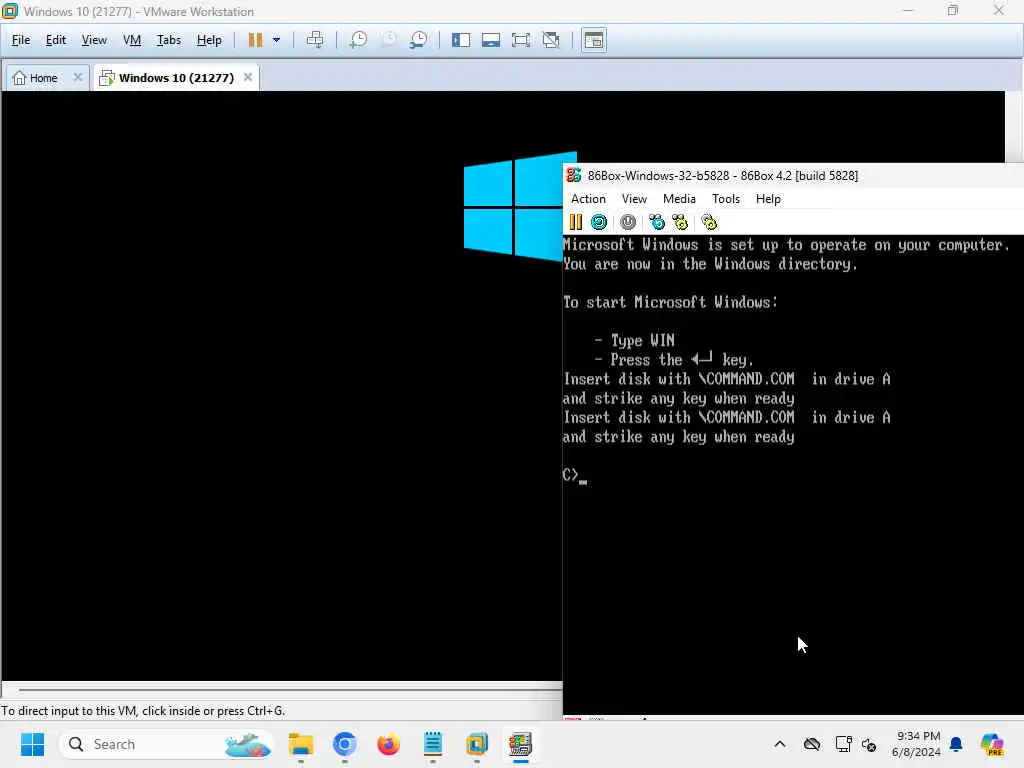Image resolution: width=1024 pixels, height=768 pixels.
Task: Click the 86Box taskbar icon
Action: [520, 744]
